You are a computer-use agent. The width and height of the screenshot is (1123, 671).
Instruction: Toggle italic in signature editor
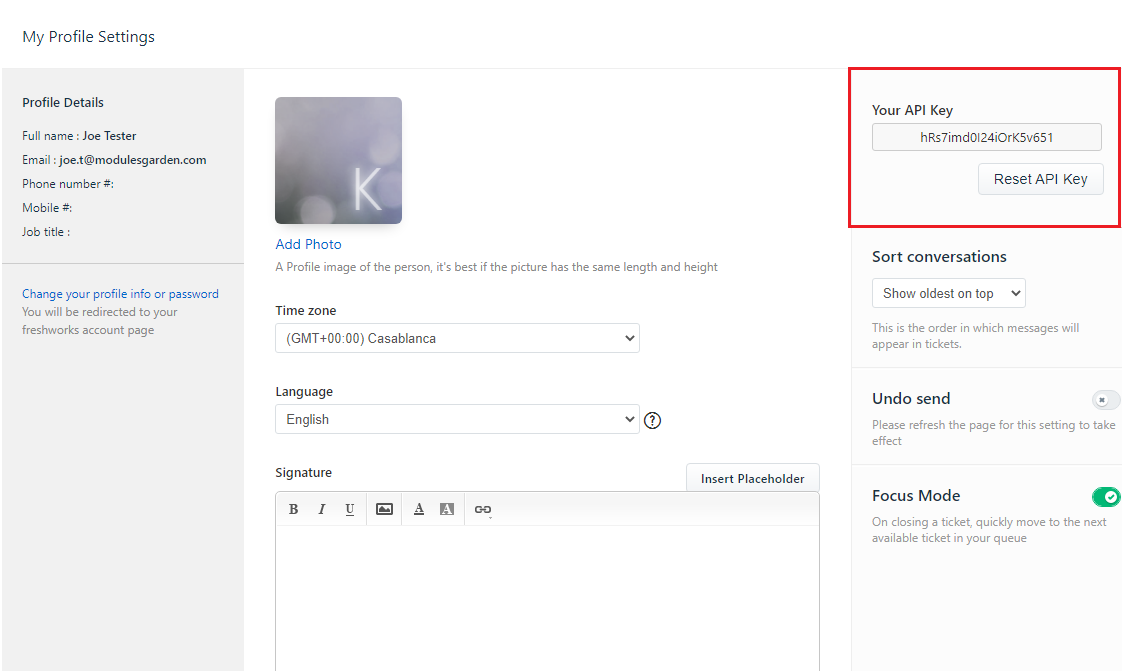tap(322, 509)
